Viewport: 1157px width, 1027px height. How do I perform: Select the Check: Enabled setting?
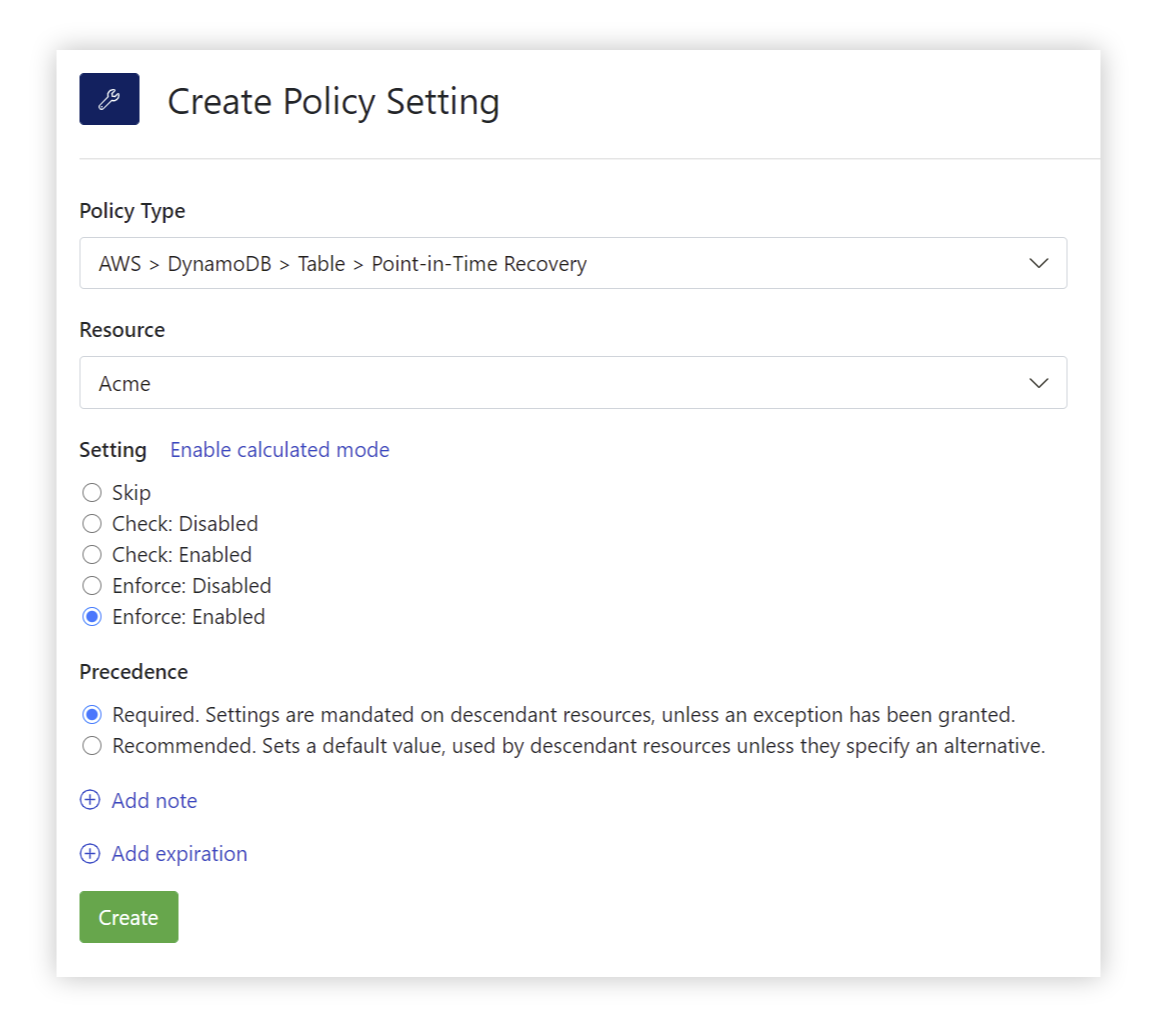[92, 554]
